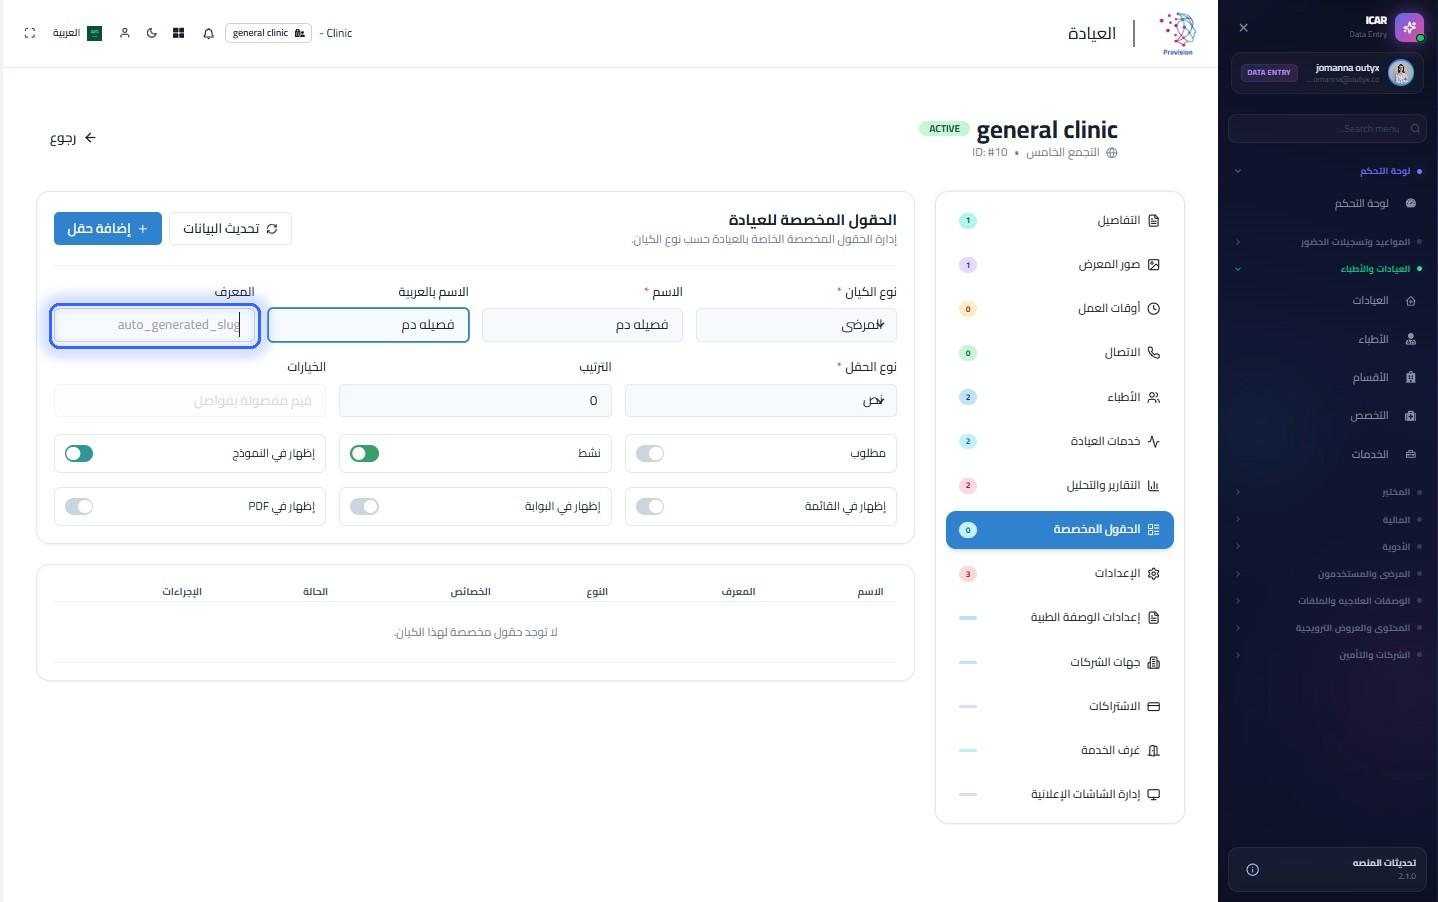The image size is (1438, 902).
Task: Focus the Search menu field
Action: [1327, 128]
